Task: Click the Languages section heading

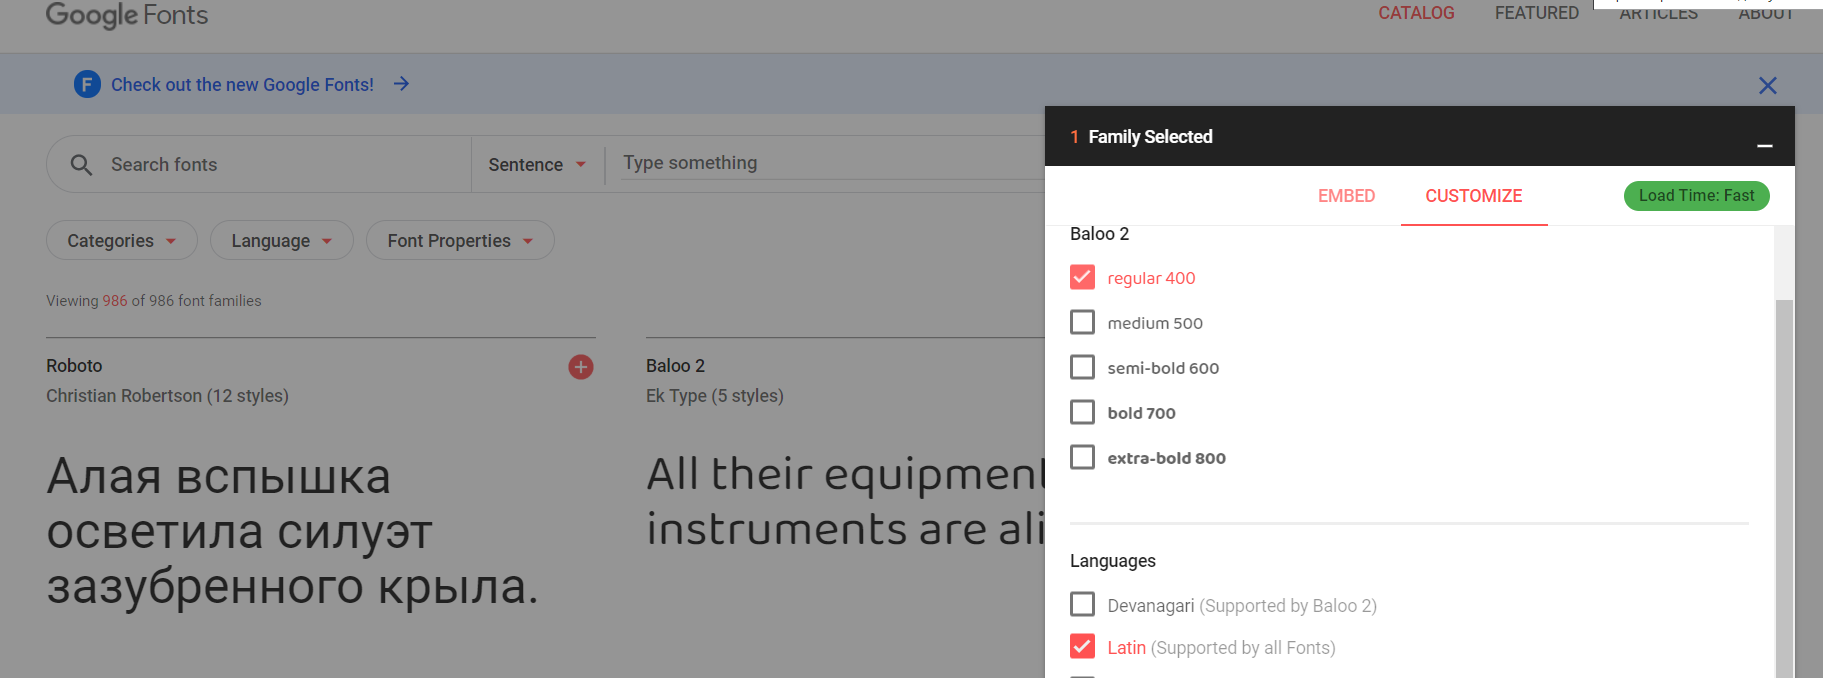Action: tap(1112, 561)
